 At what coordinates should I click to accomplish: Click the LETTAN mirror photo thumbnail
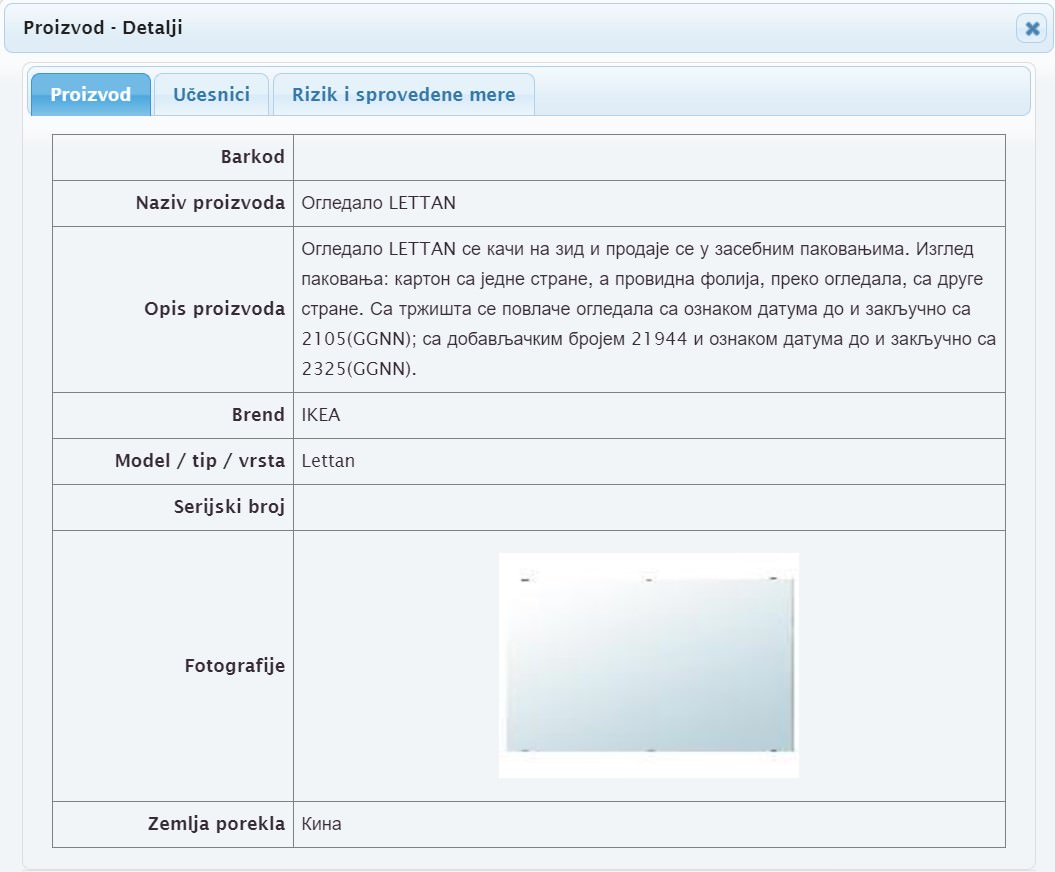click(649, 665)
